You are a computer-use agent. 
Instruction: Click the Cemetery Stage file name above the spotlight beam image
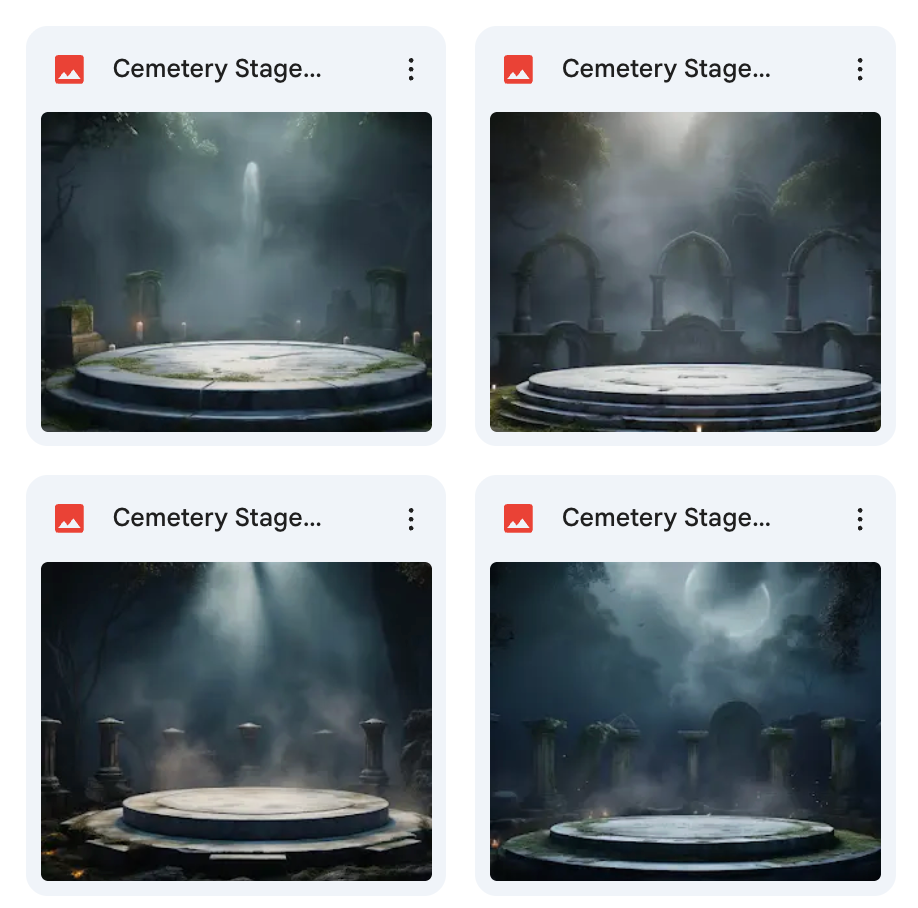click(217, 518)
